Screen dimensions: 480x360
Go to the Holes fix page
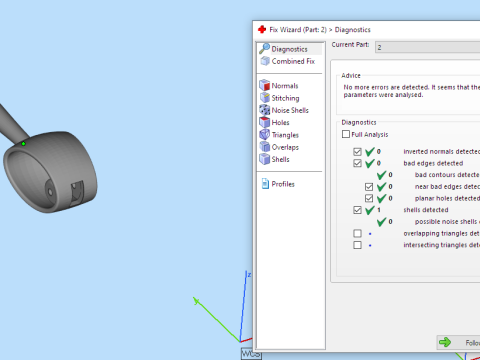click(280, 123)
